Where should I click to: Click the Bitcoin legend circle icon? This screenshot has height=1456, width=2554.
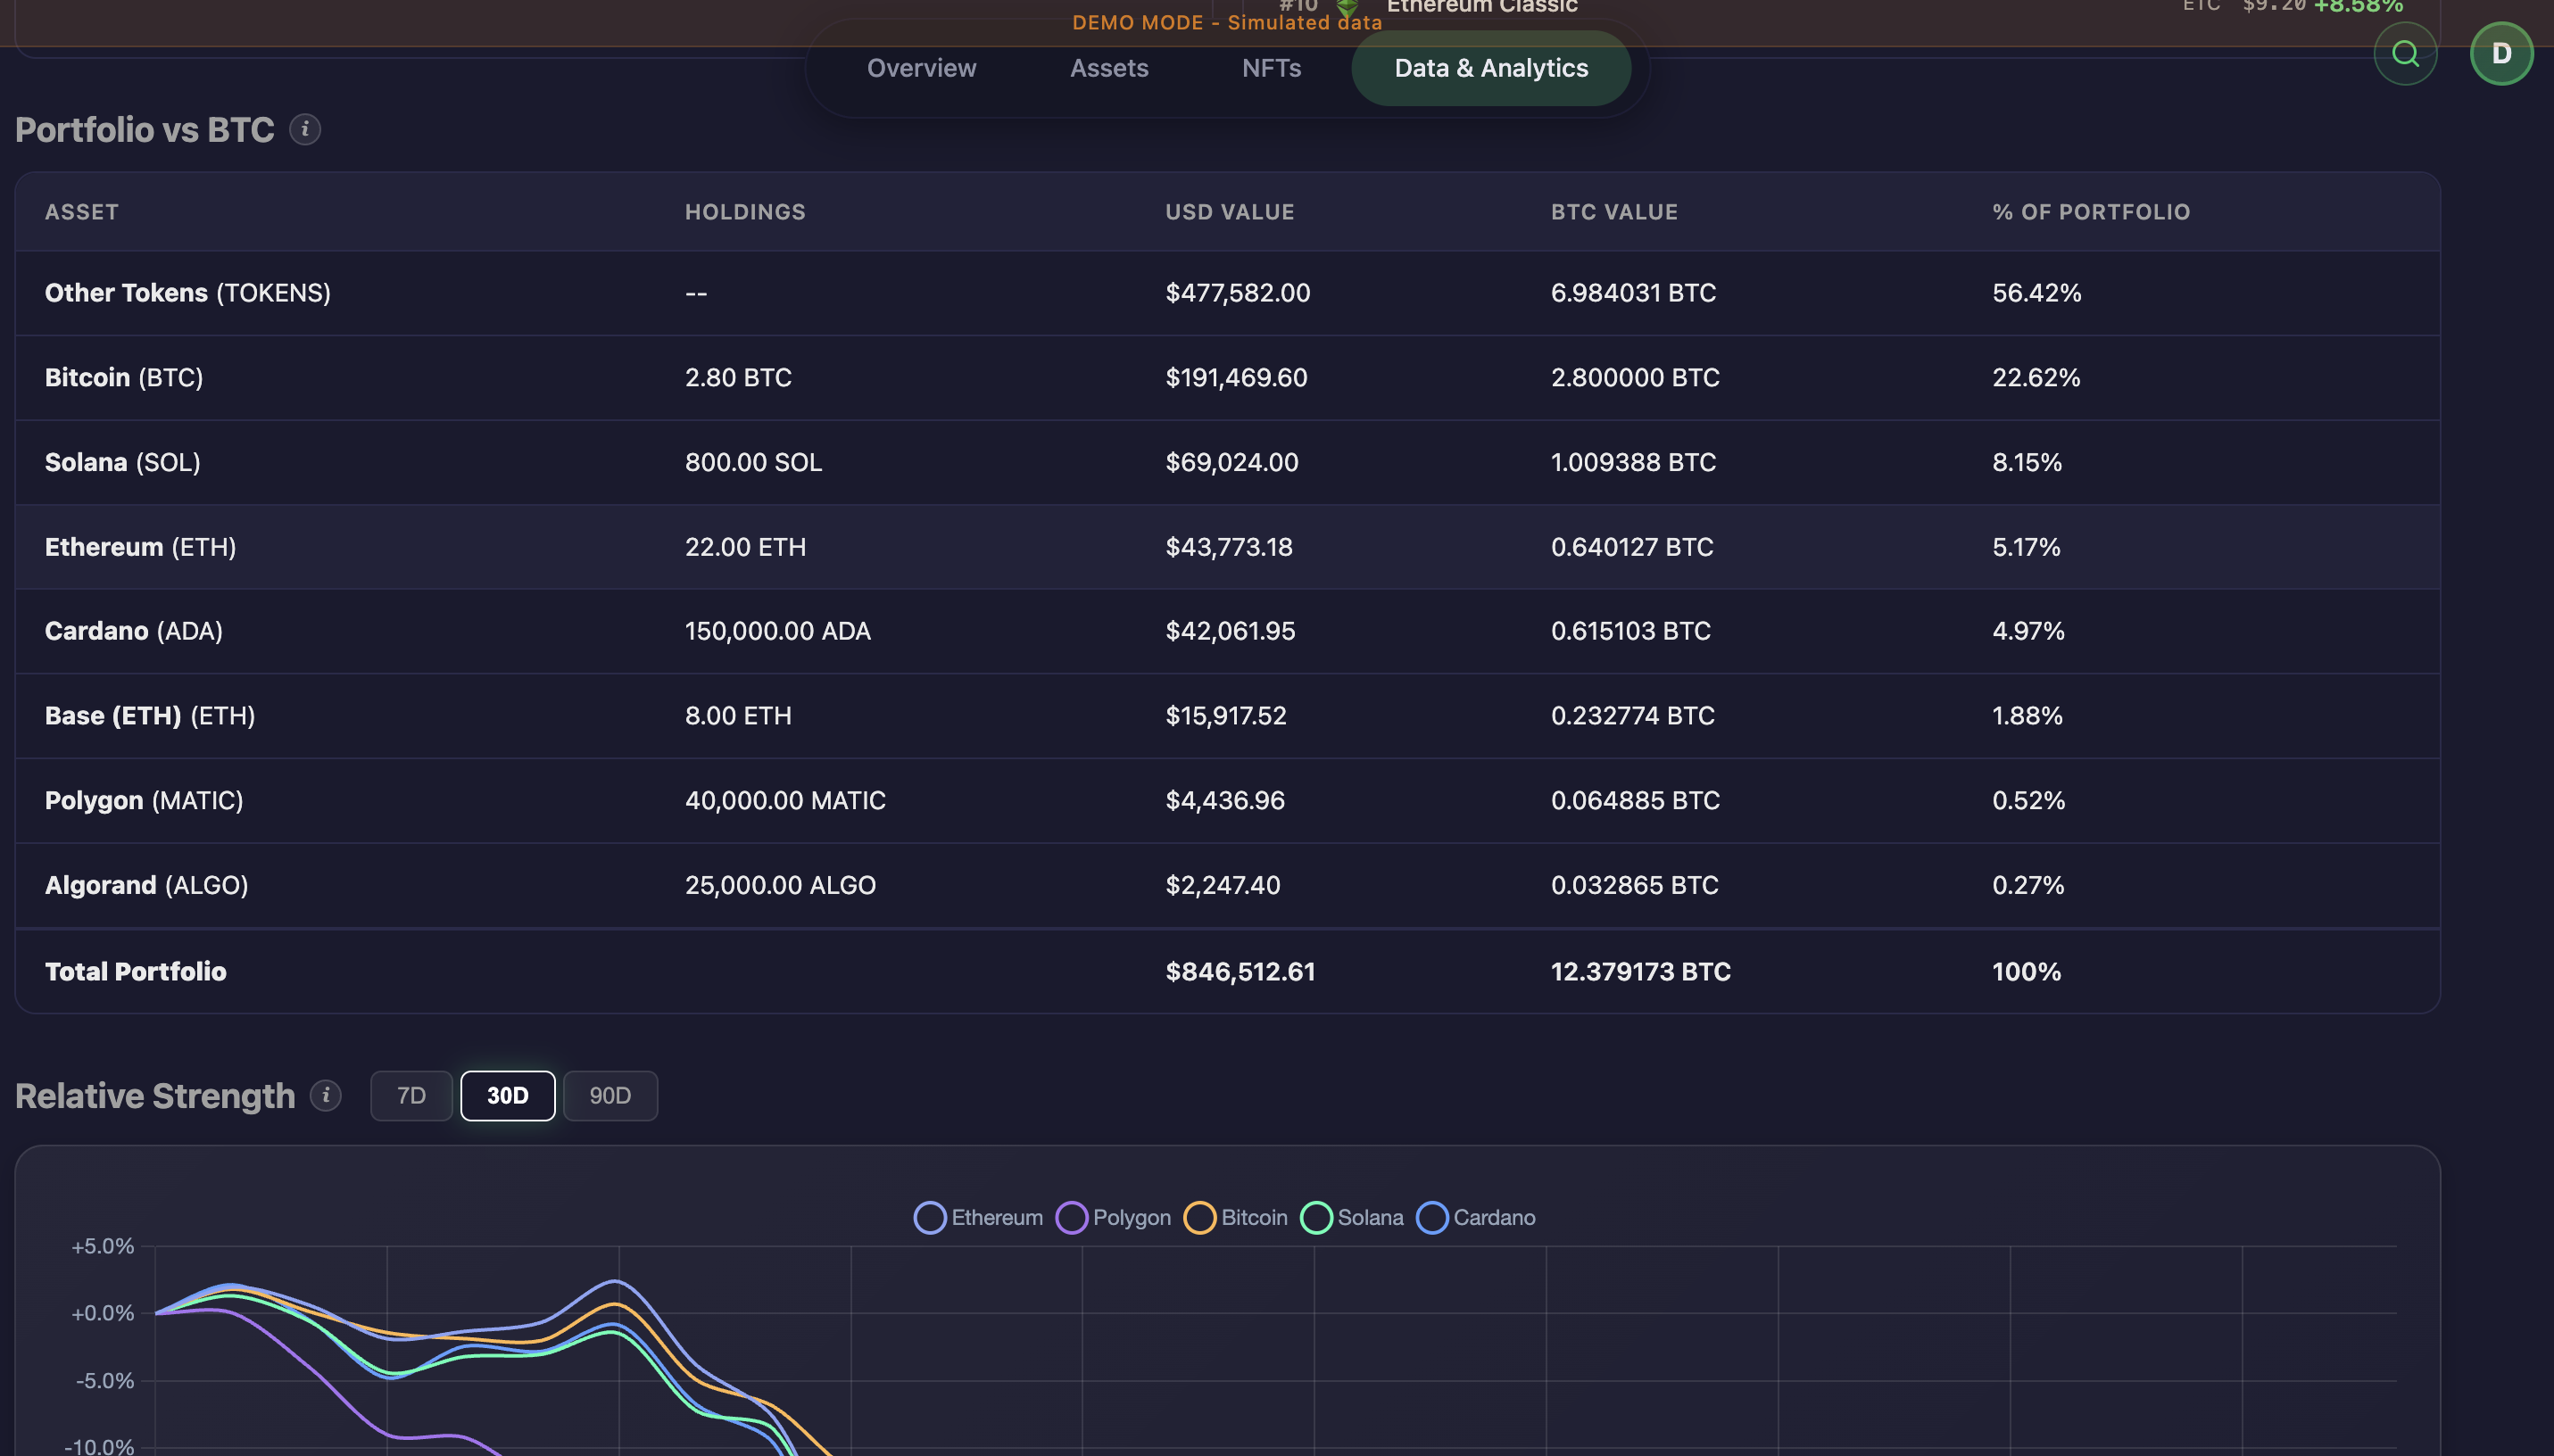coord(1200,1217)
